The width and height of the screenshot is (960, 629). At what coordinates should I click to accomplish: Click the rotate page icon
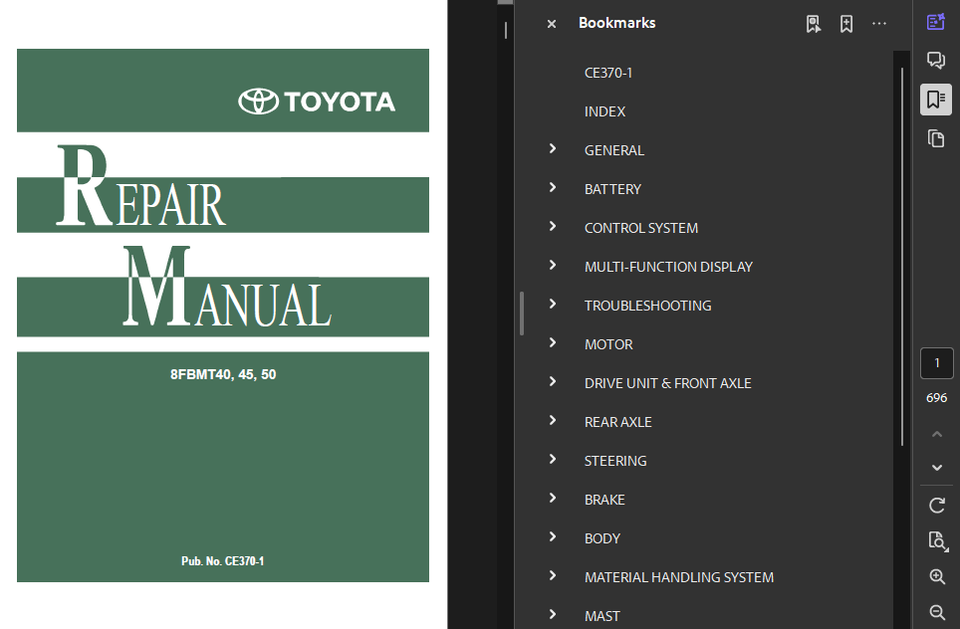tap(936, 504)
